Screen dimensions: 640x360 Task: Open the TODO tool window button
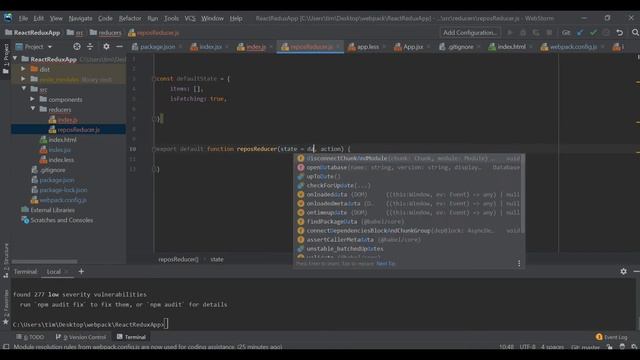pyautogui.click(x=30, y=337)
